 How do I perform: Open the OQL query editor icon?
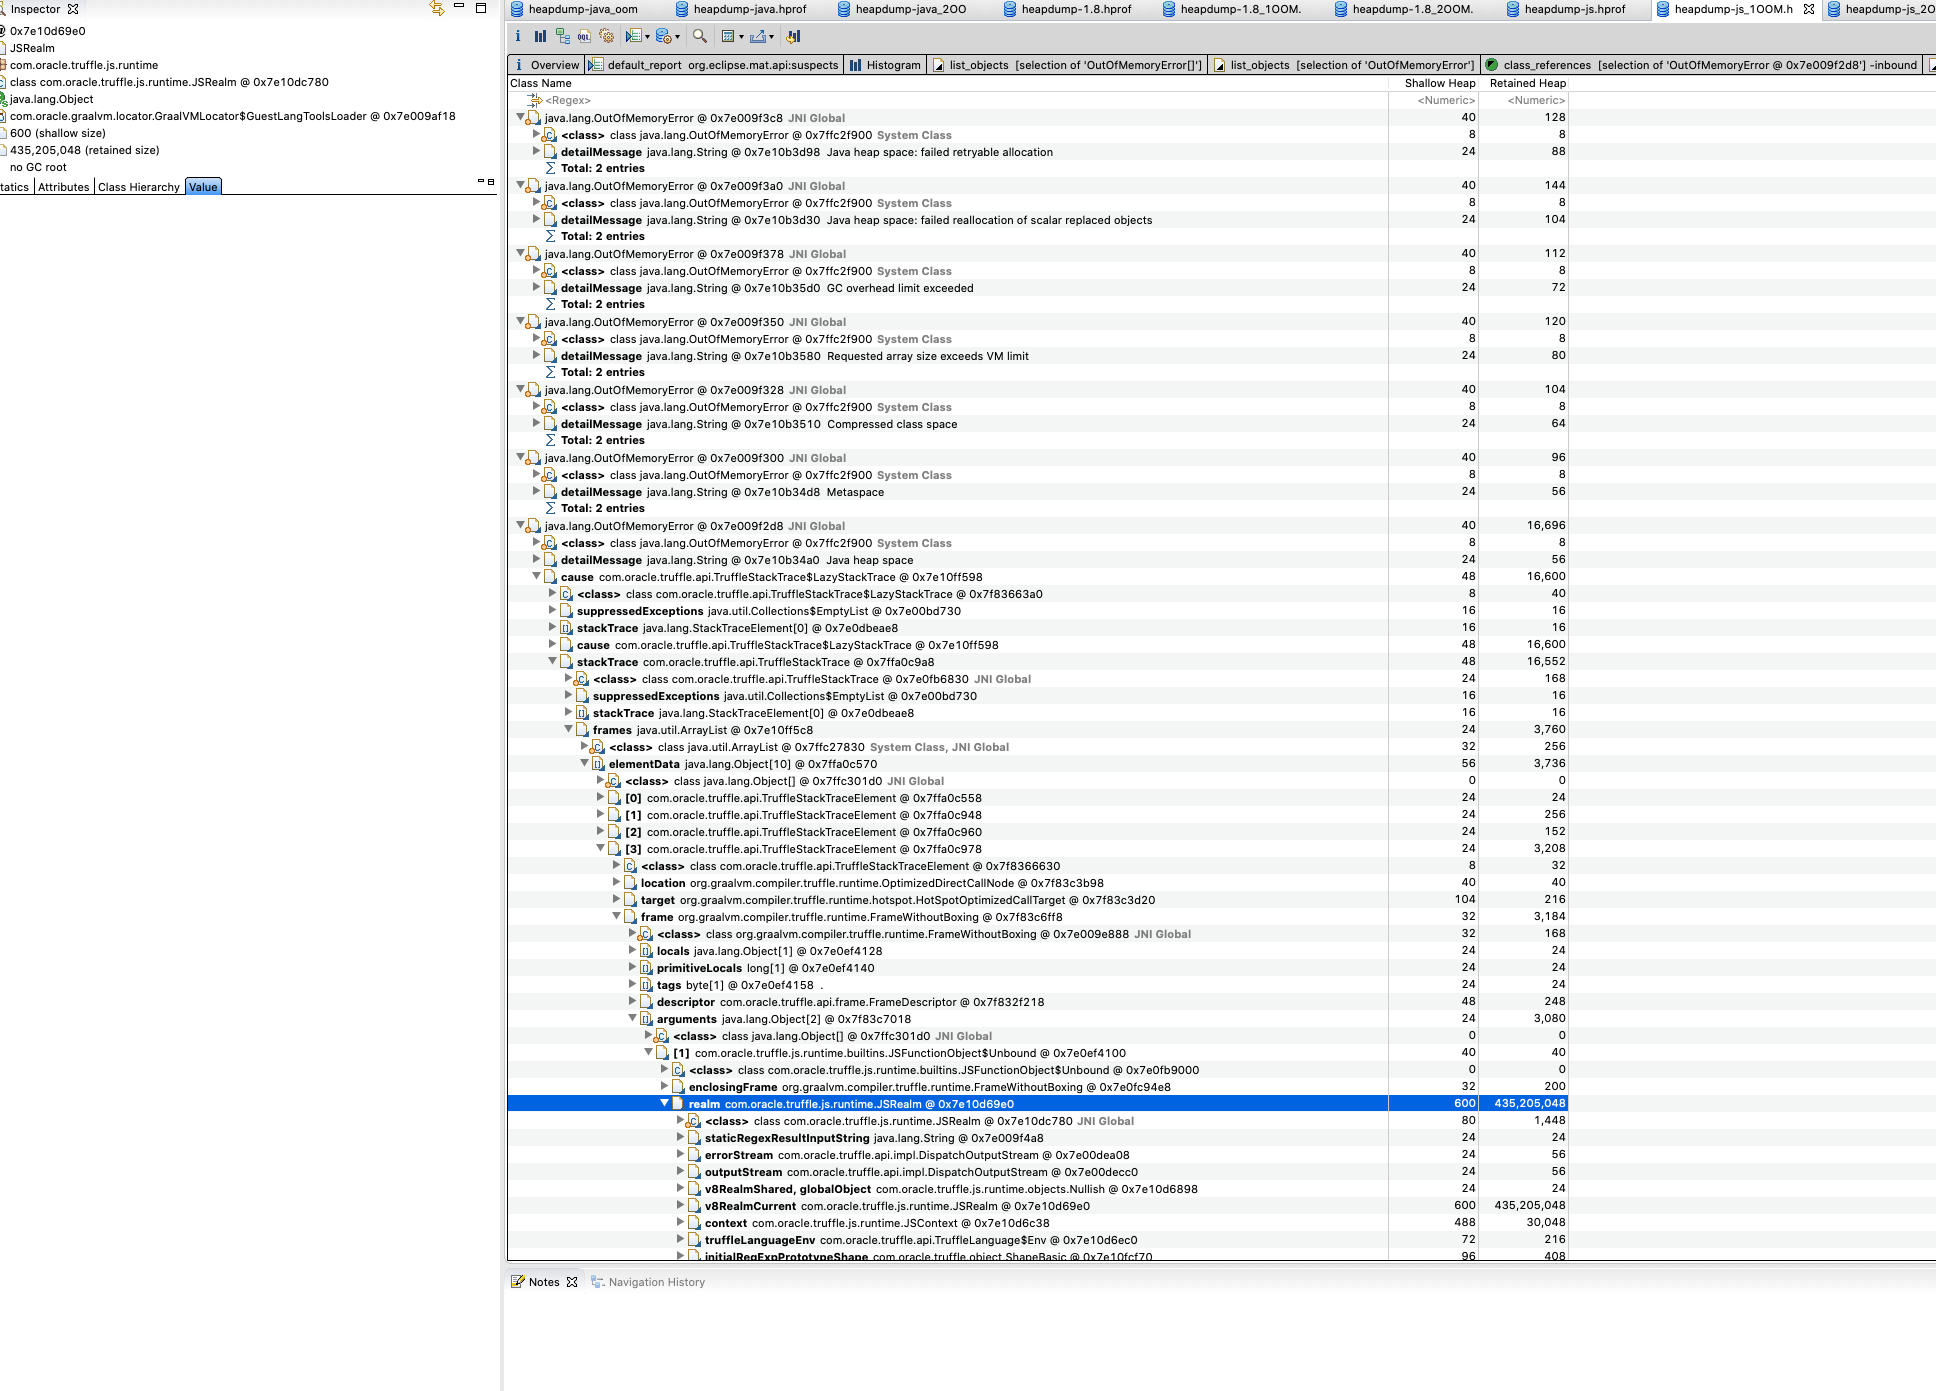[x=584, y=36]
